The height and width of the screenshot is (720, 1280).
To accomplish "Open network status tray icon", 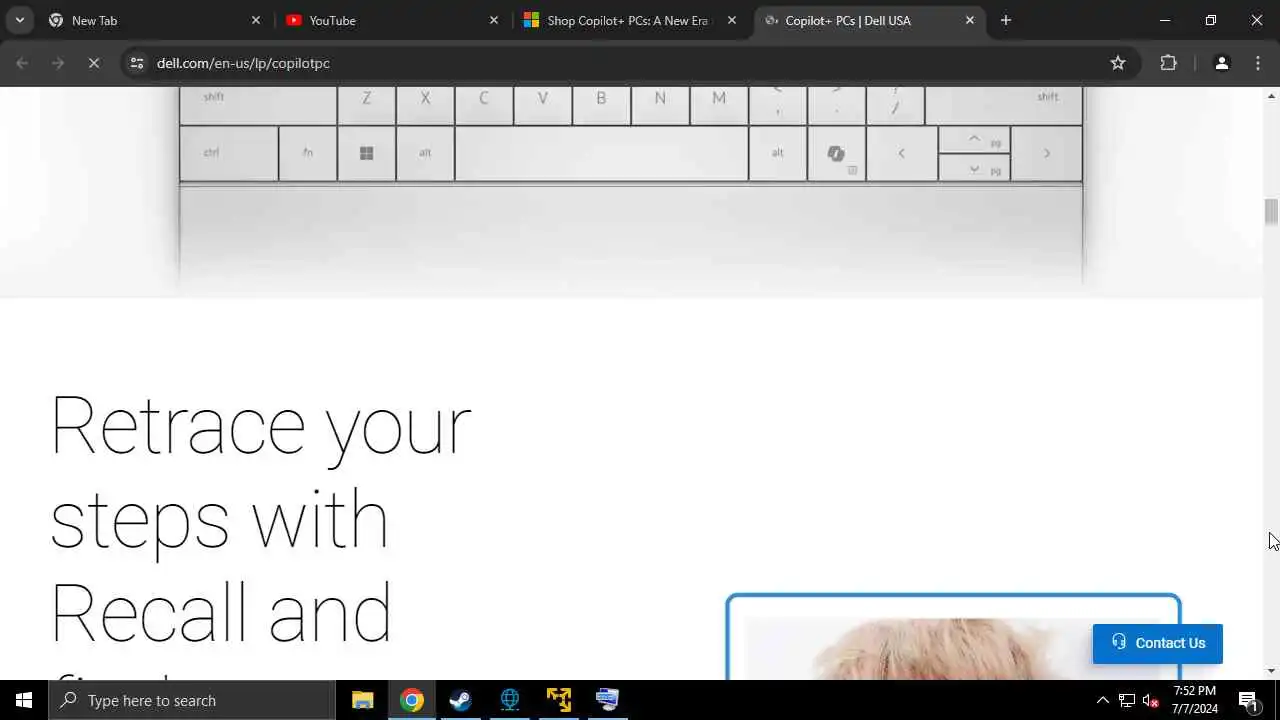I will tap(1126, 700).
